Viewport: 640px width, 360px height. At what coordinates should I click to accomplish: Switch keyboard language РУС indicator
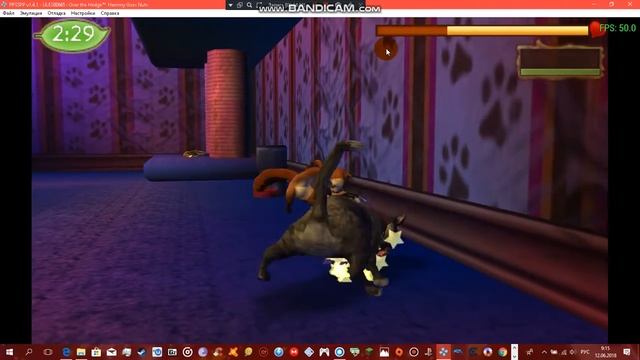point(584,352)
